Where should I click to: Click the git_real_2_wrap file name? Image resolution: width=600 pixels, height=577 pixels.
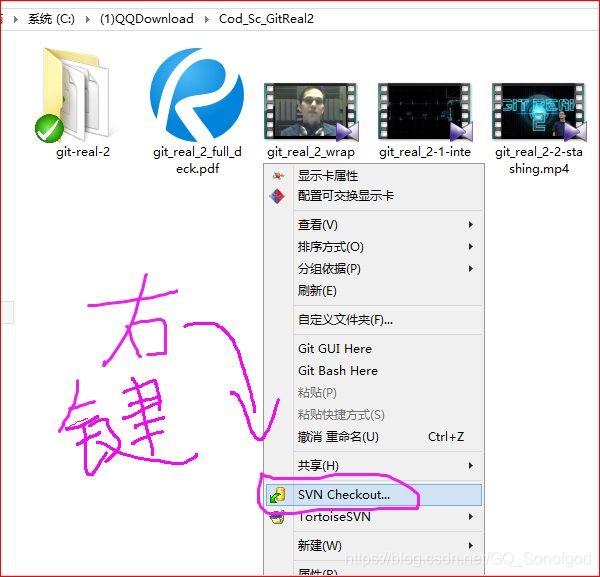tap(311, 152)
